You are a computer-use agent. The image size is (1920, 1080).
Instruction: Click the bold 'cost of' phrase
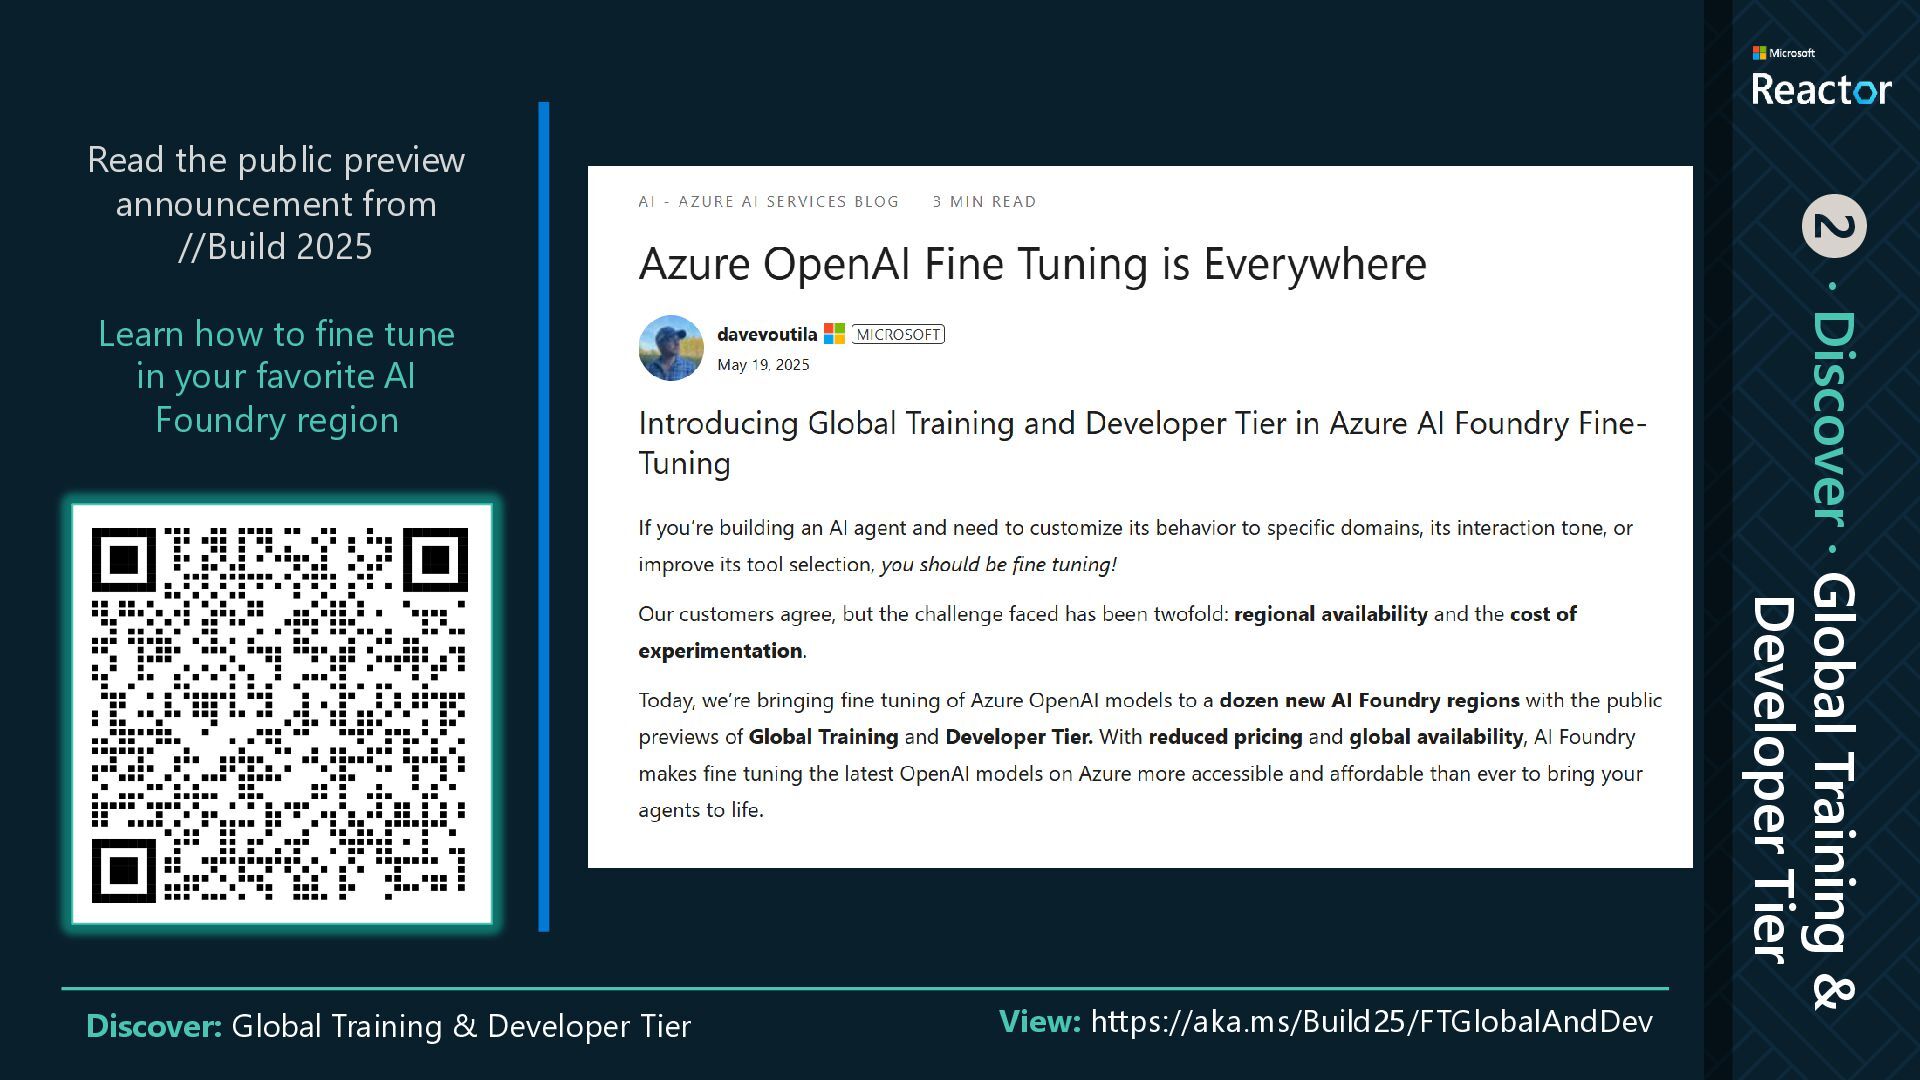(1543, 614)
